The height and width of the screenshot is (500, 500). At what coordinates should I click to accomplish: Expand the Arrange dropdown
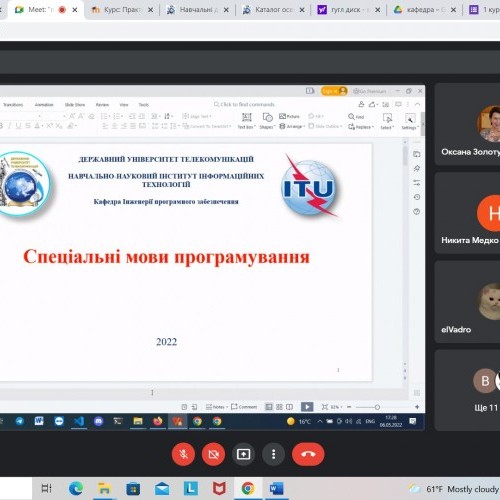[x=292, y=126]
